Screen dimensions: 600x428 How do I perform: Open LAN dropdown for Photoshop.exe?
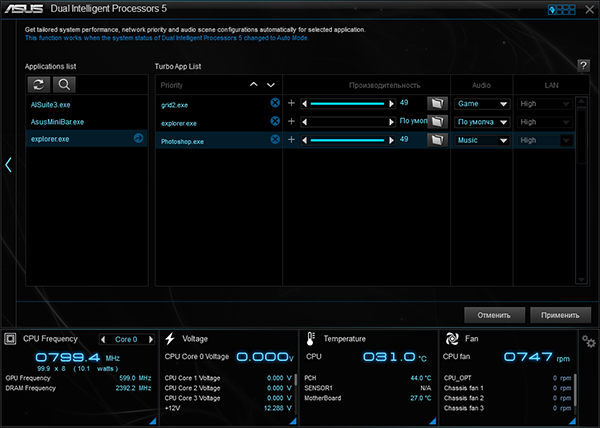pos(544,140)
